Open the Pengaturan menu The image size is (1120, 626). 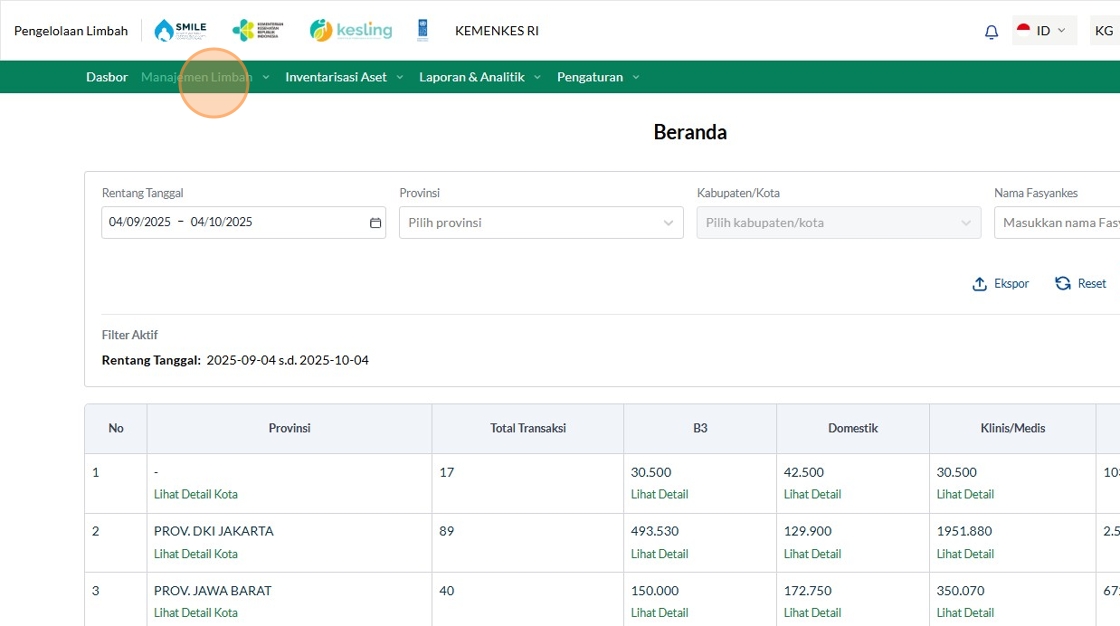(598, 77)
